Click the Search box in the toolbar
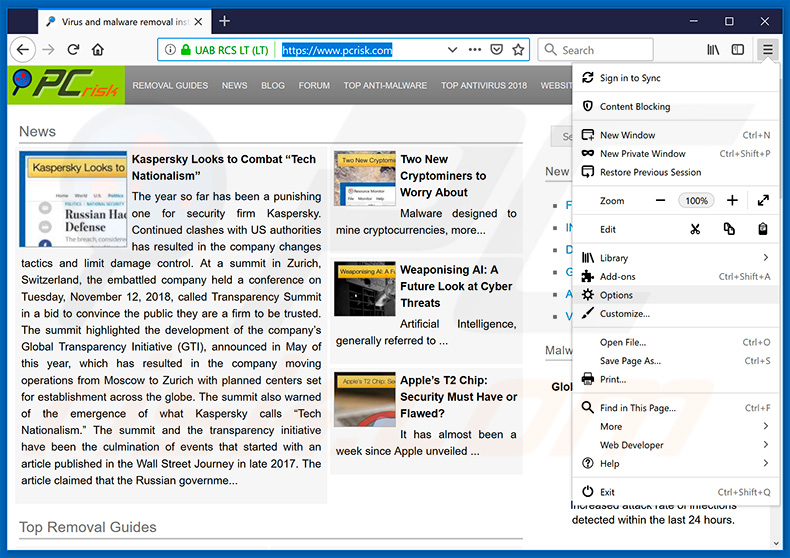Viewport: 790px width, 558px height. [596, 50]
